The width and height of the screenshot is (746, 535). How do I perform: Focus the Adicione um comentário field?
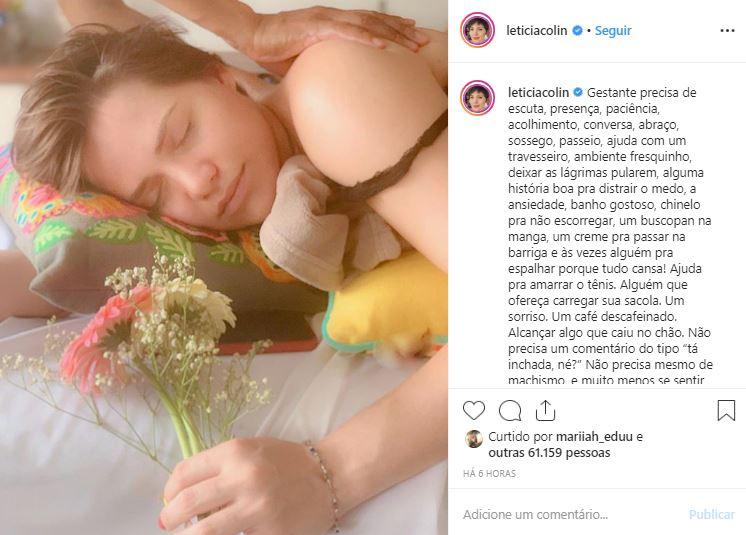(571, 515)
